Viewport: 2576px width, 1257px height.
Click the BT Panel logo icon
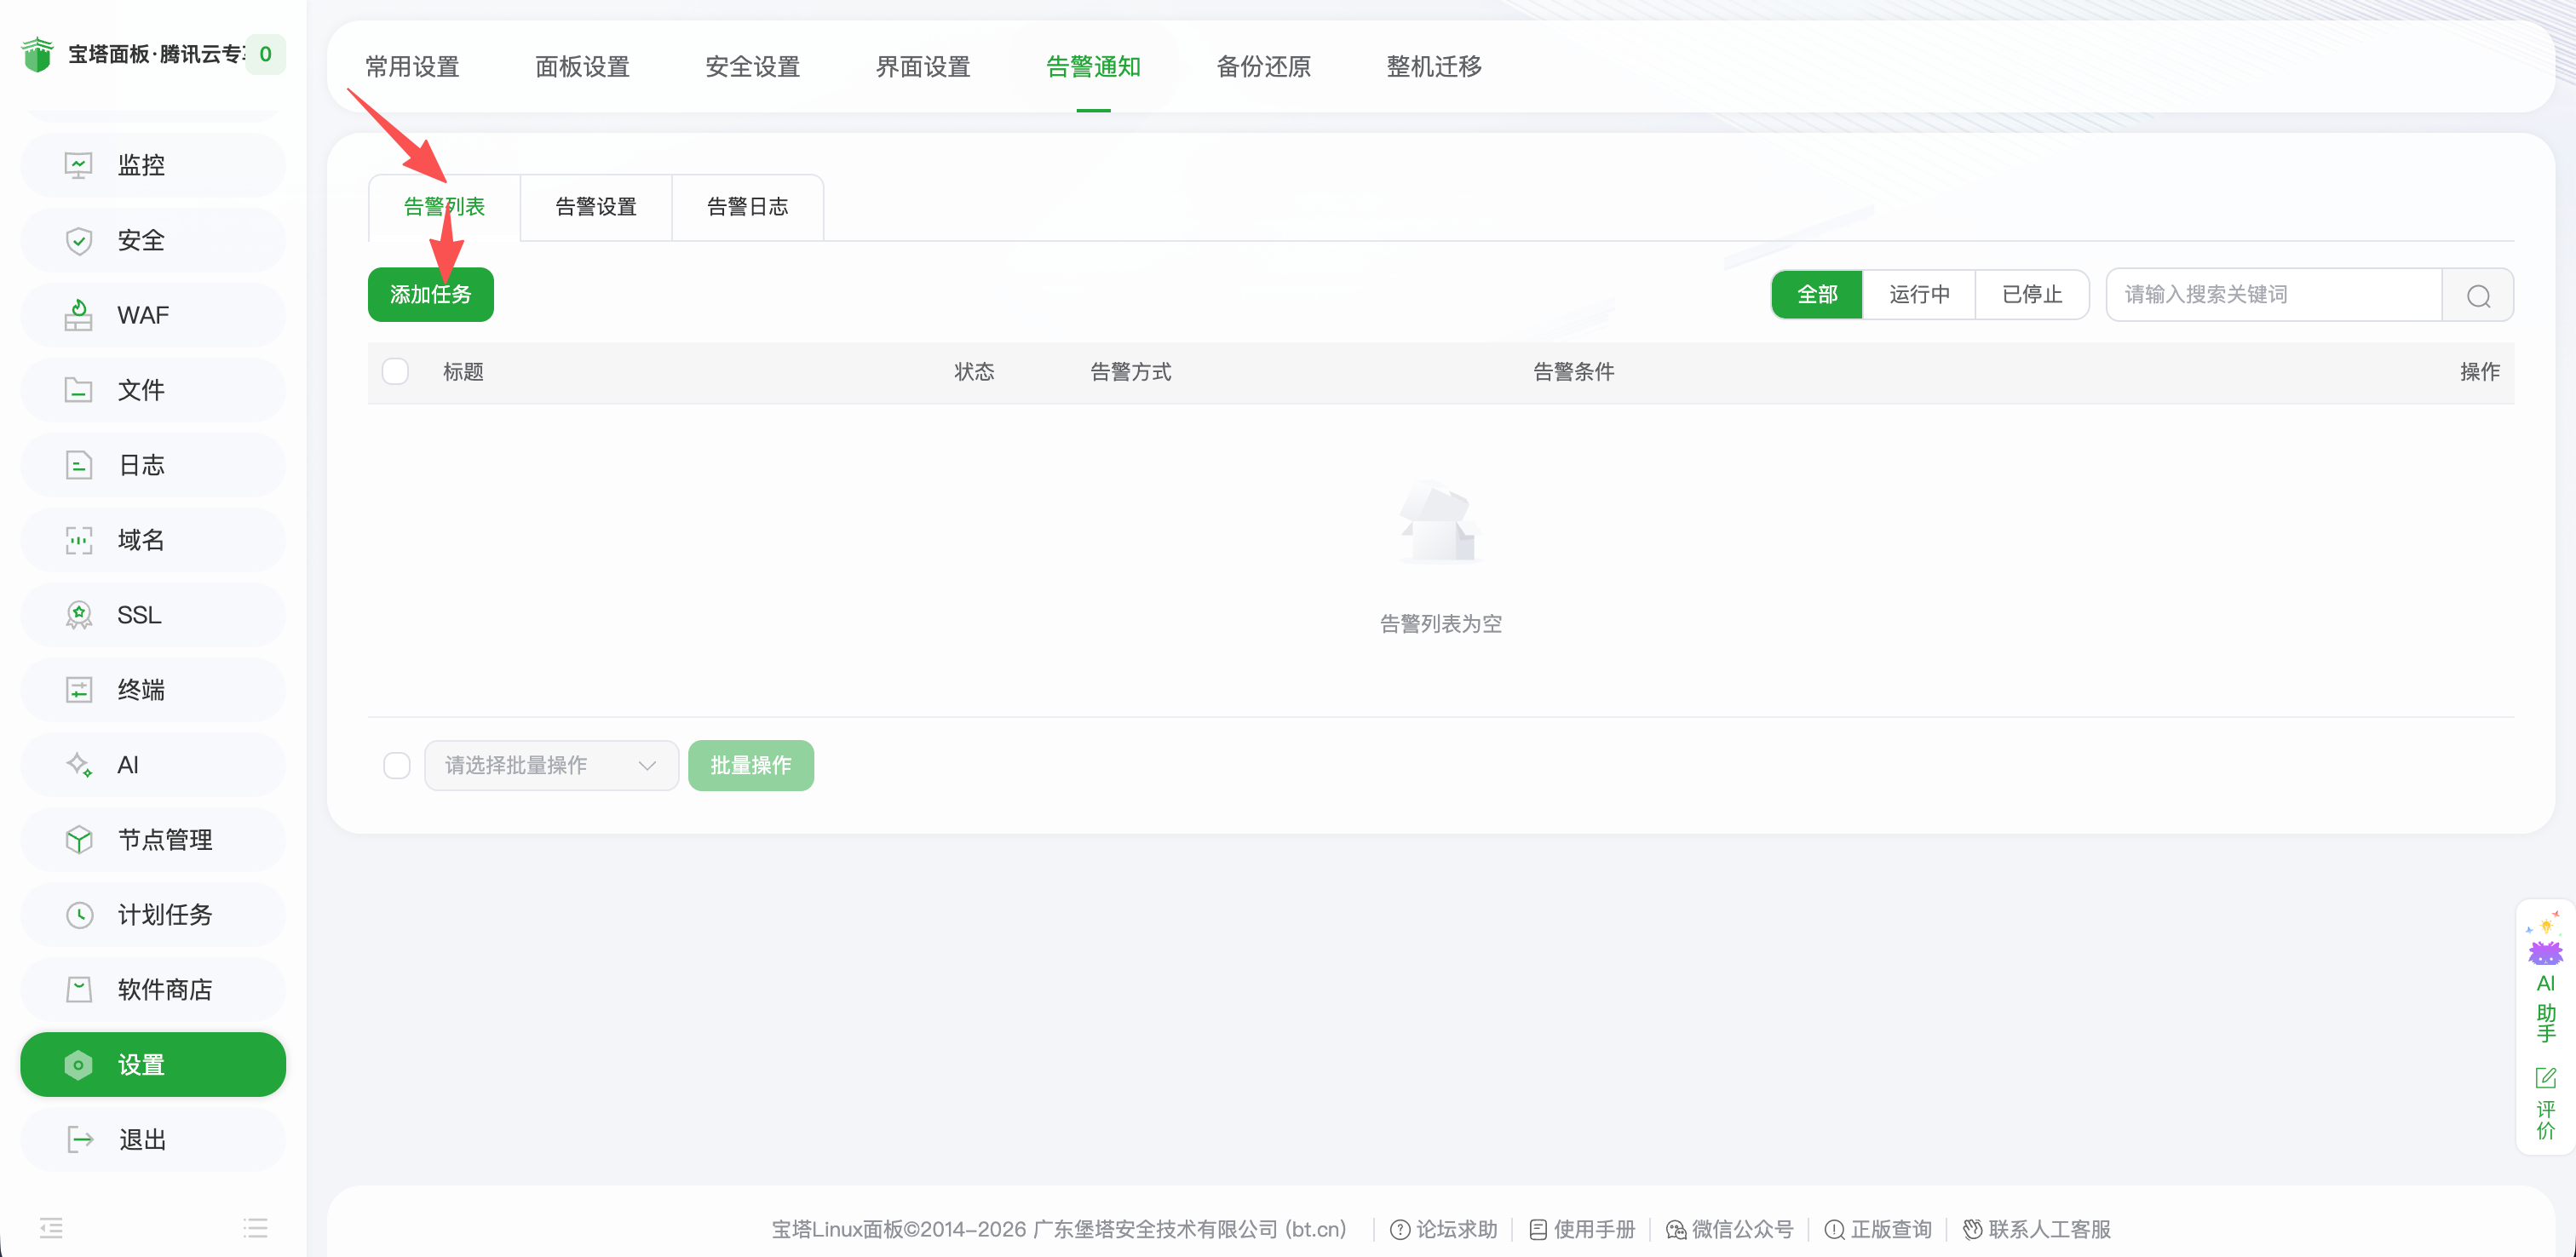coord(37,54)
